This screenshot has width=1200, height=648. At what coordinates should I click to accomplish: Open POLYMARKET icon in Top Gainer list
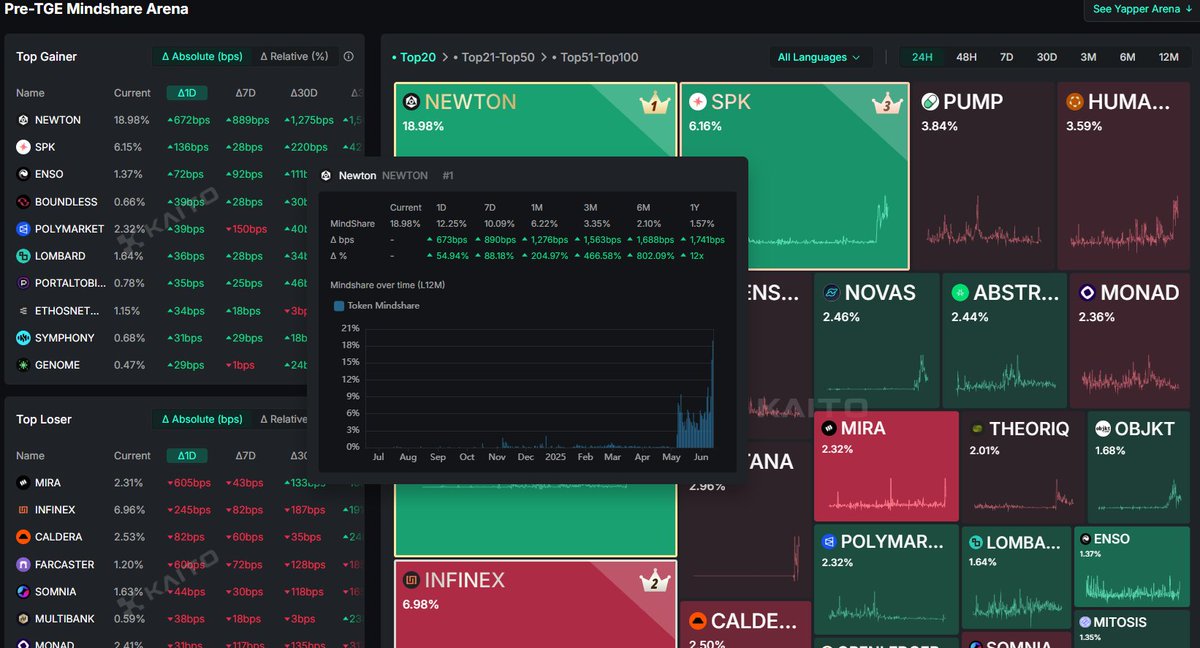(23, 229)
